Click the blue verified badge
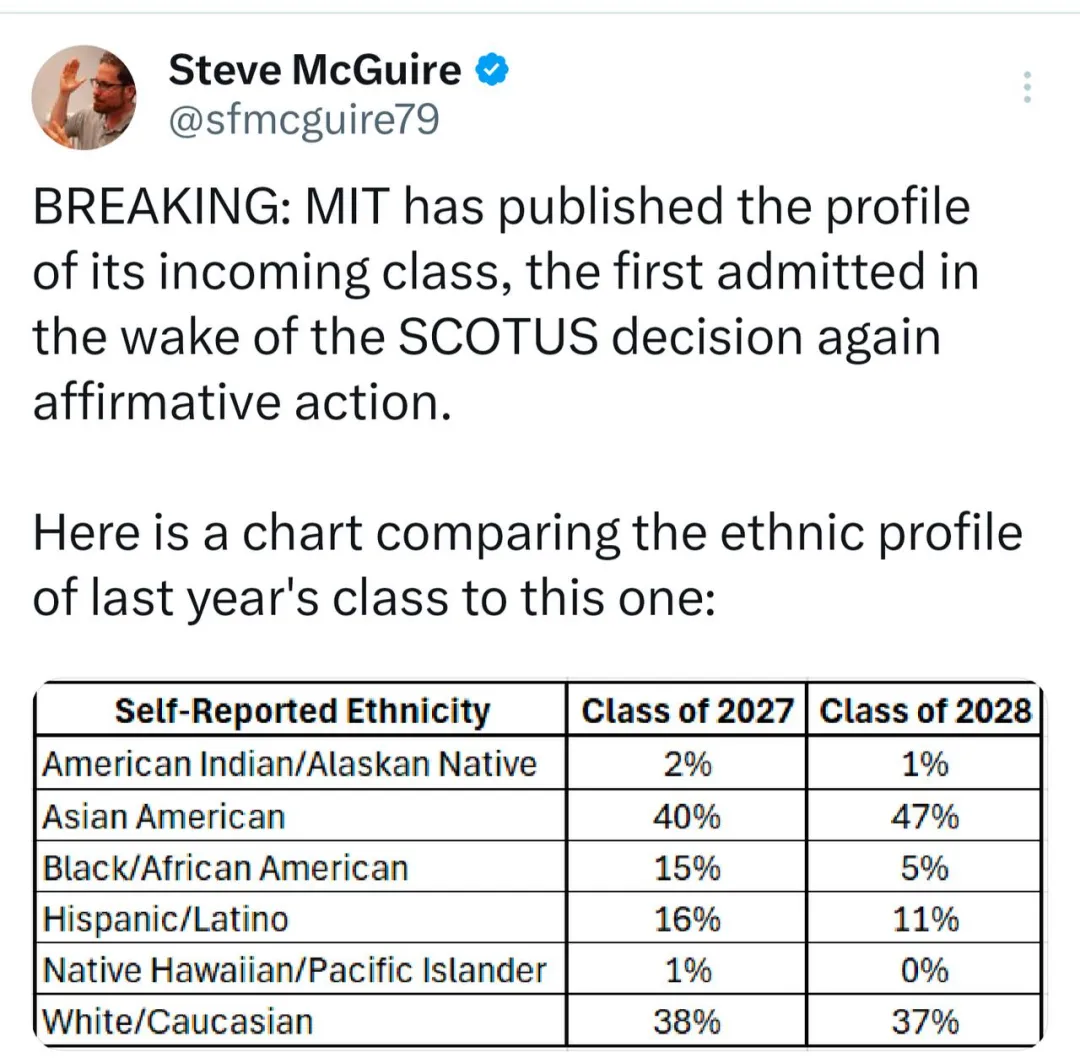Screen dimensions: 1080x1063 point(492,69)
